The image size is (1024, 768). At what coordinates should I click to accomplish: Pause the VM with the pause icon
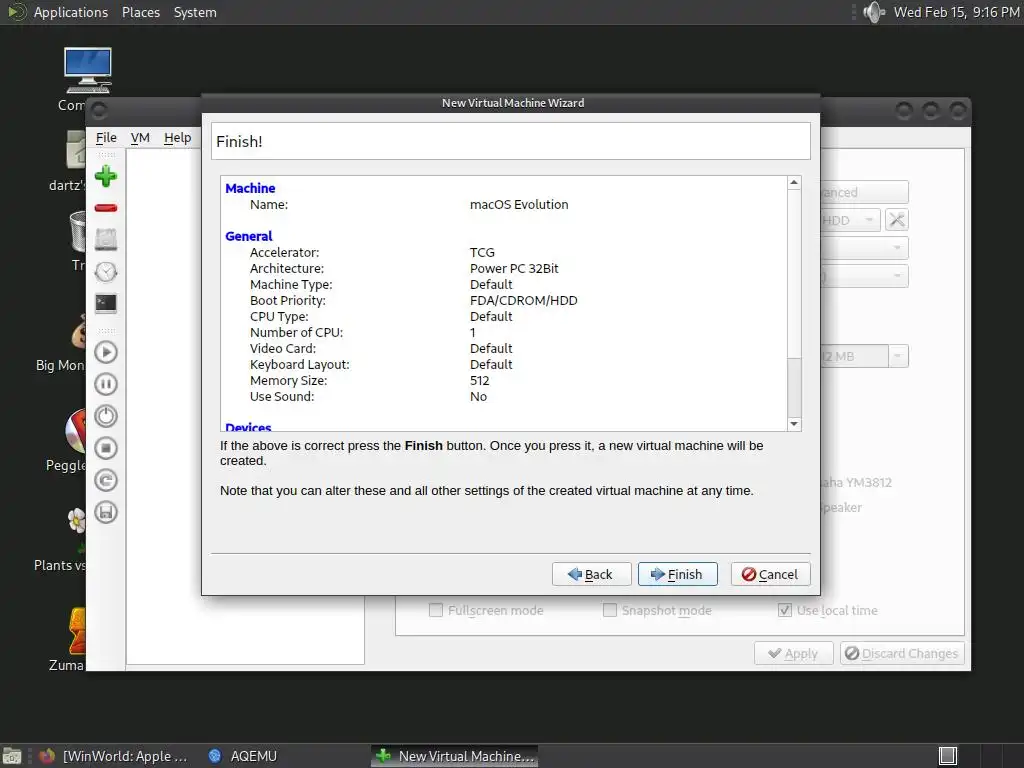tap(106, 384)
